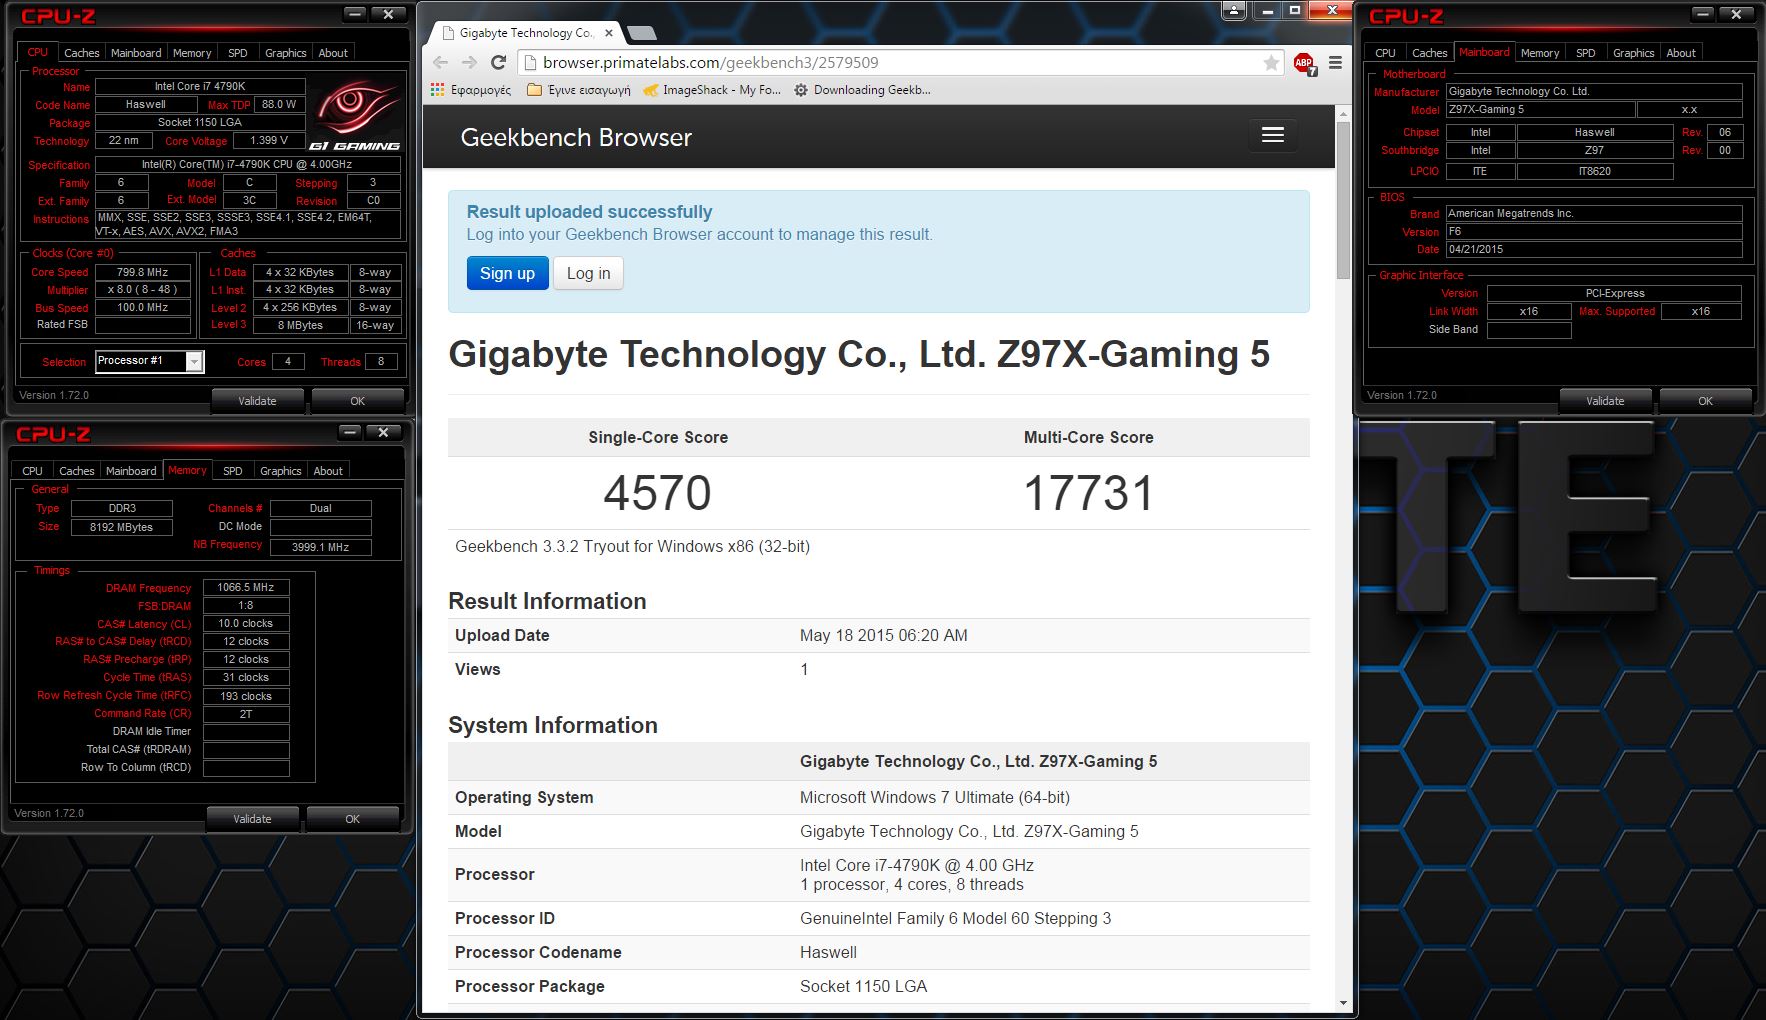Open SPD tab in Memory window
Screen dimensions: 1766x1020
click(233, 471)
